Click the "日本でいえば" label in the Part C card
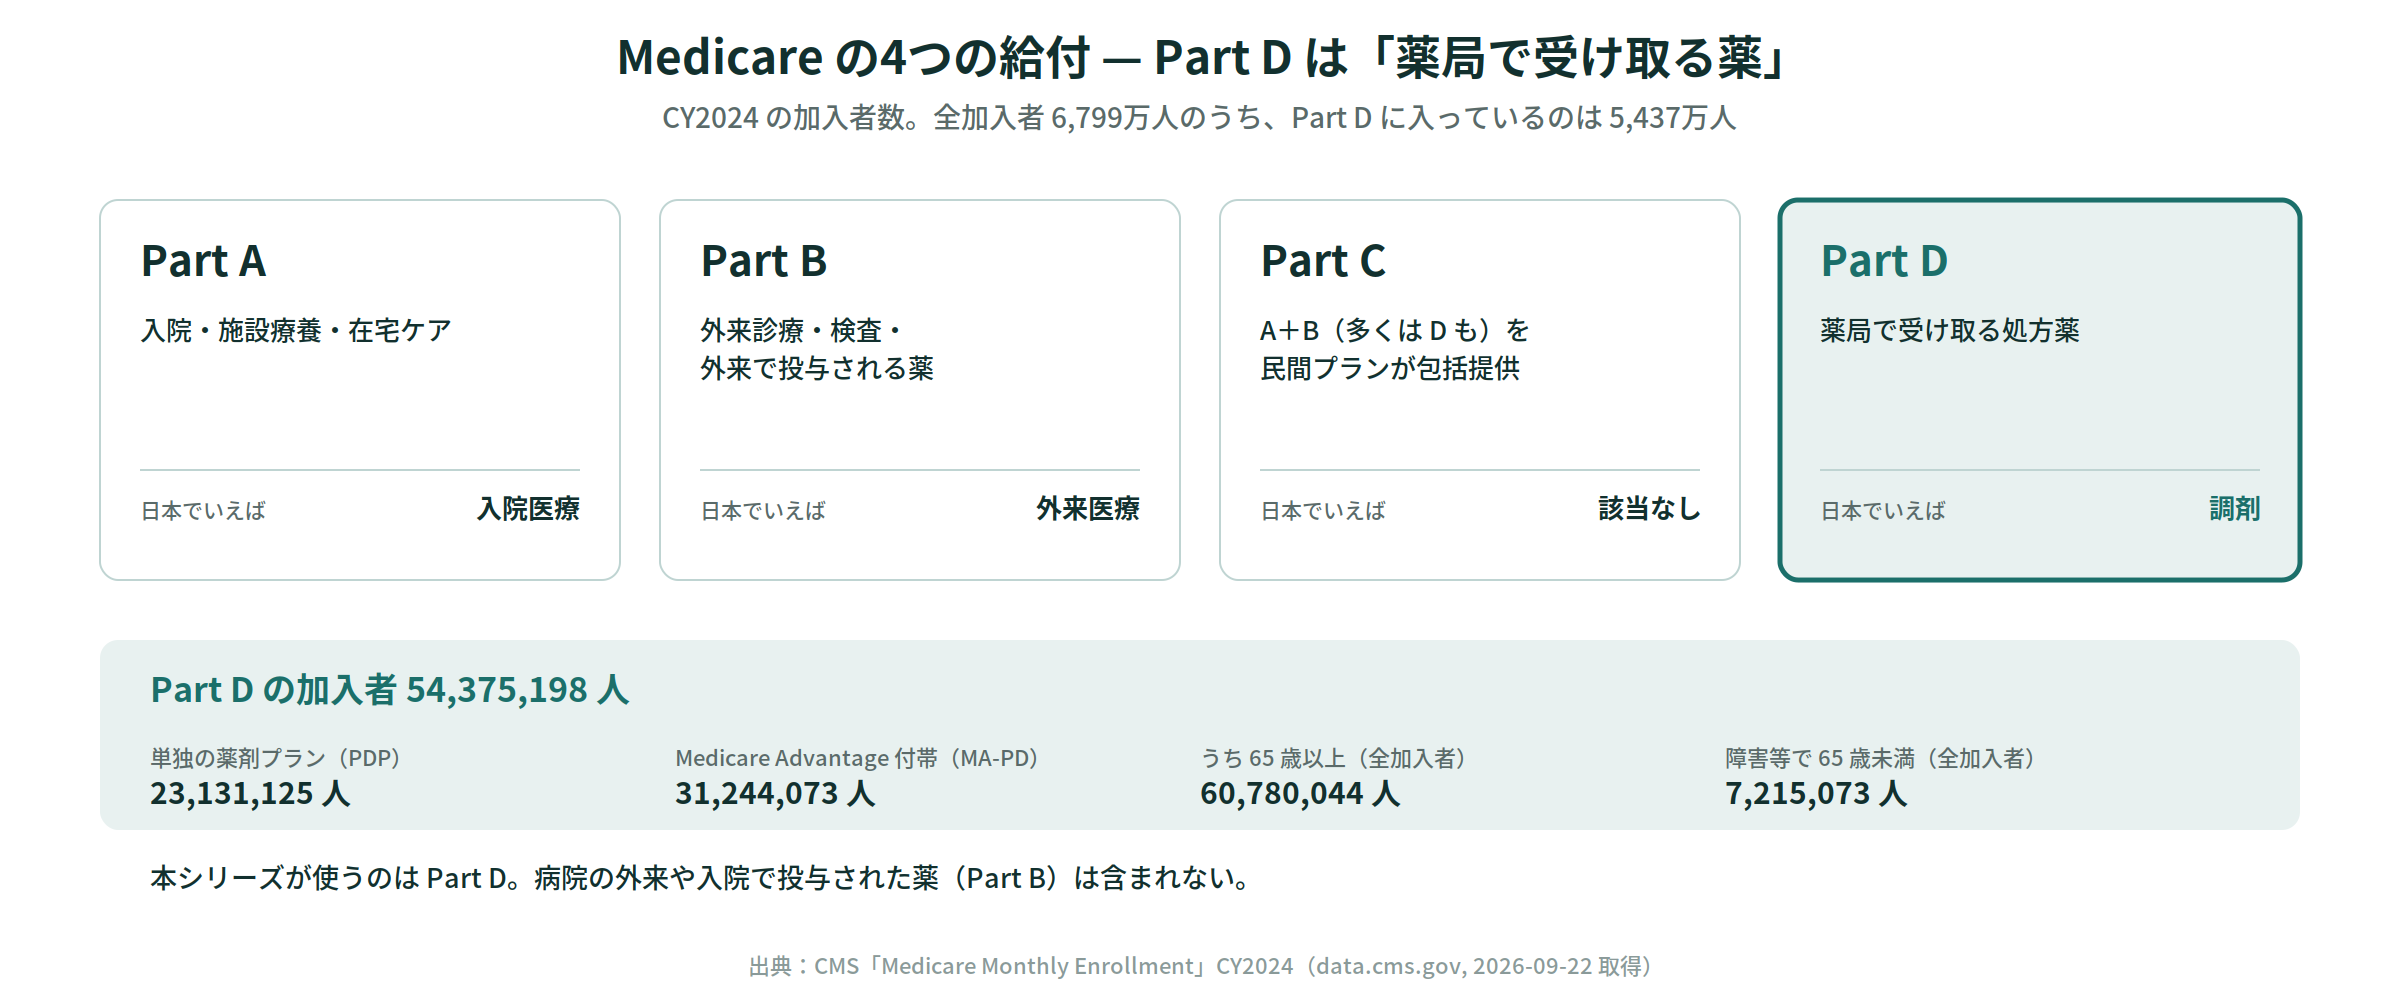Screen dimensions: 2400x1000 coord(1323,511)
